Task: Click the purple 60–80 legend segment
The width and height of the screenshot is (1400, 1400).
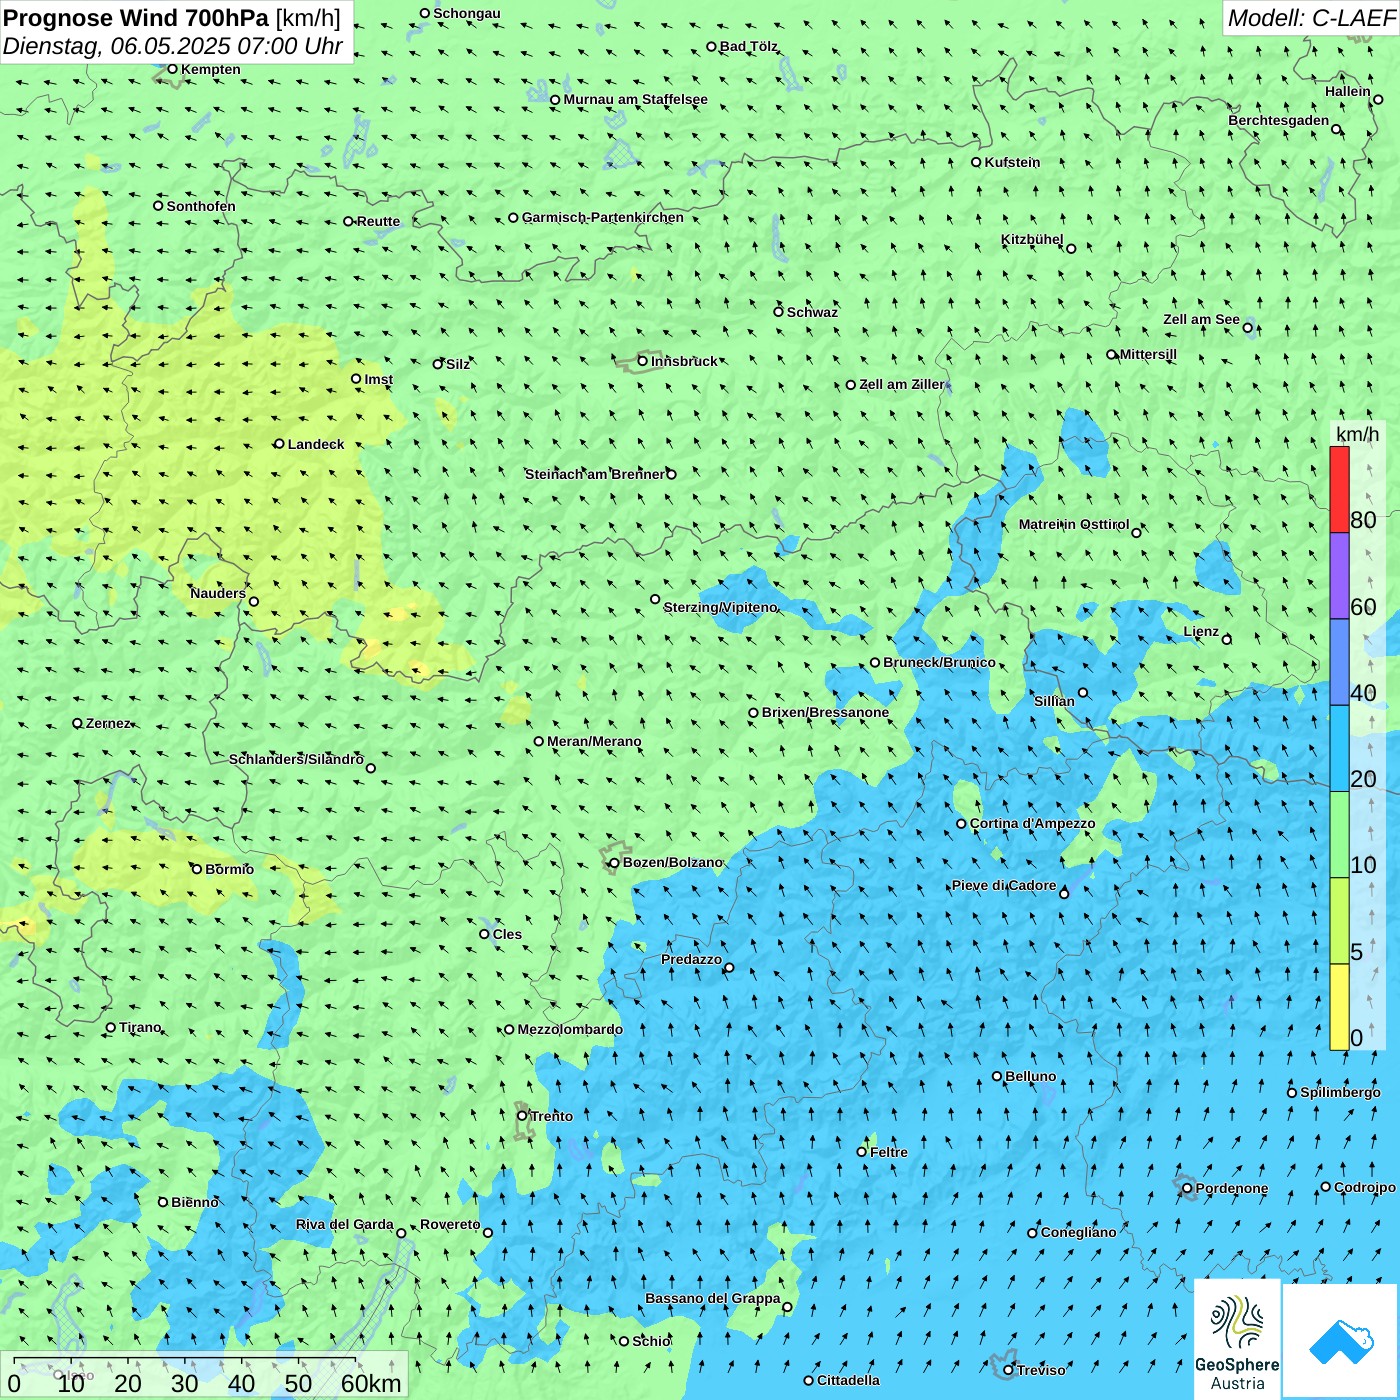Action: pyautogui.click(x=1339, y=576)
